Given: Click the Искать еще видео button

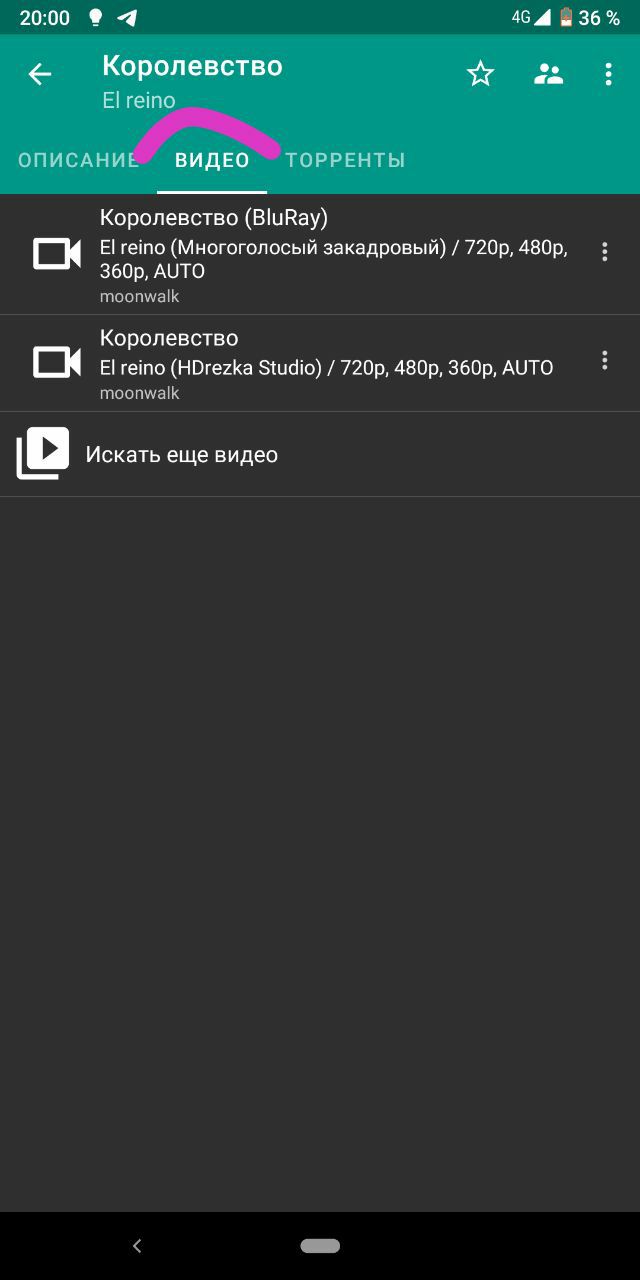Looking at the screenshot, I should pyautogui.click(x=320, y=455).
